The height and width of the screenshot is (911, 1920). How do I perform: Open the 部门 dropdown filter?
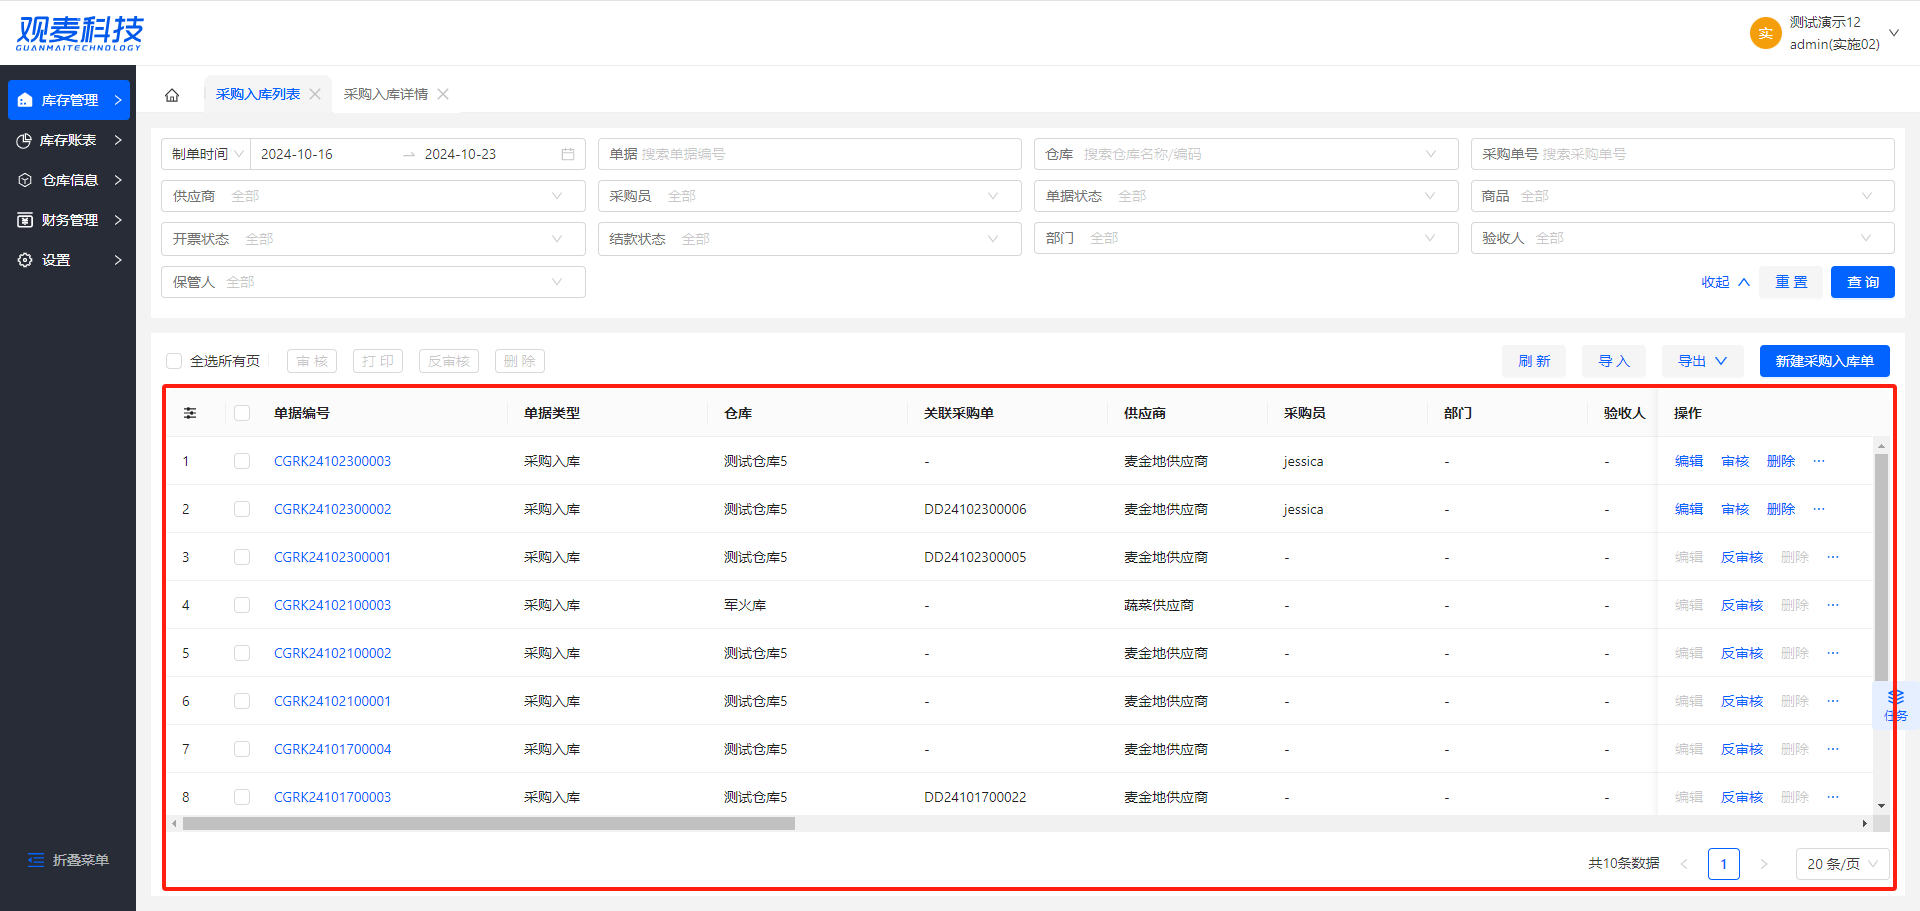pos(1245,238)
